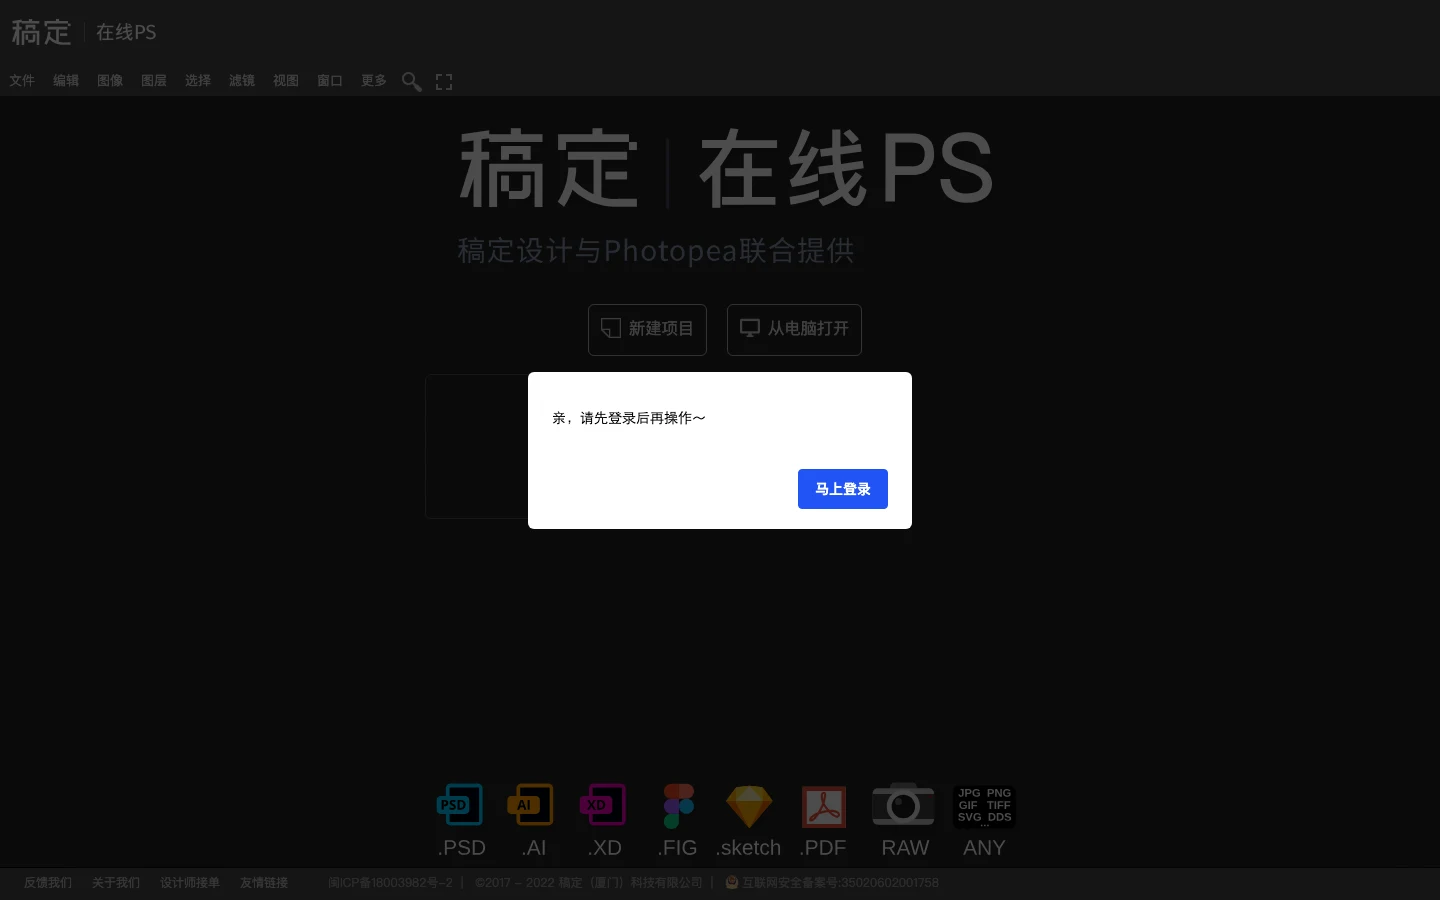Viewport: 1440px width, 900px height.
Task: Click the 互联网安全备案号 link
Action: (832, 883)
